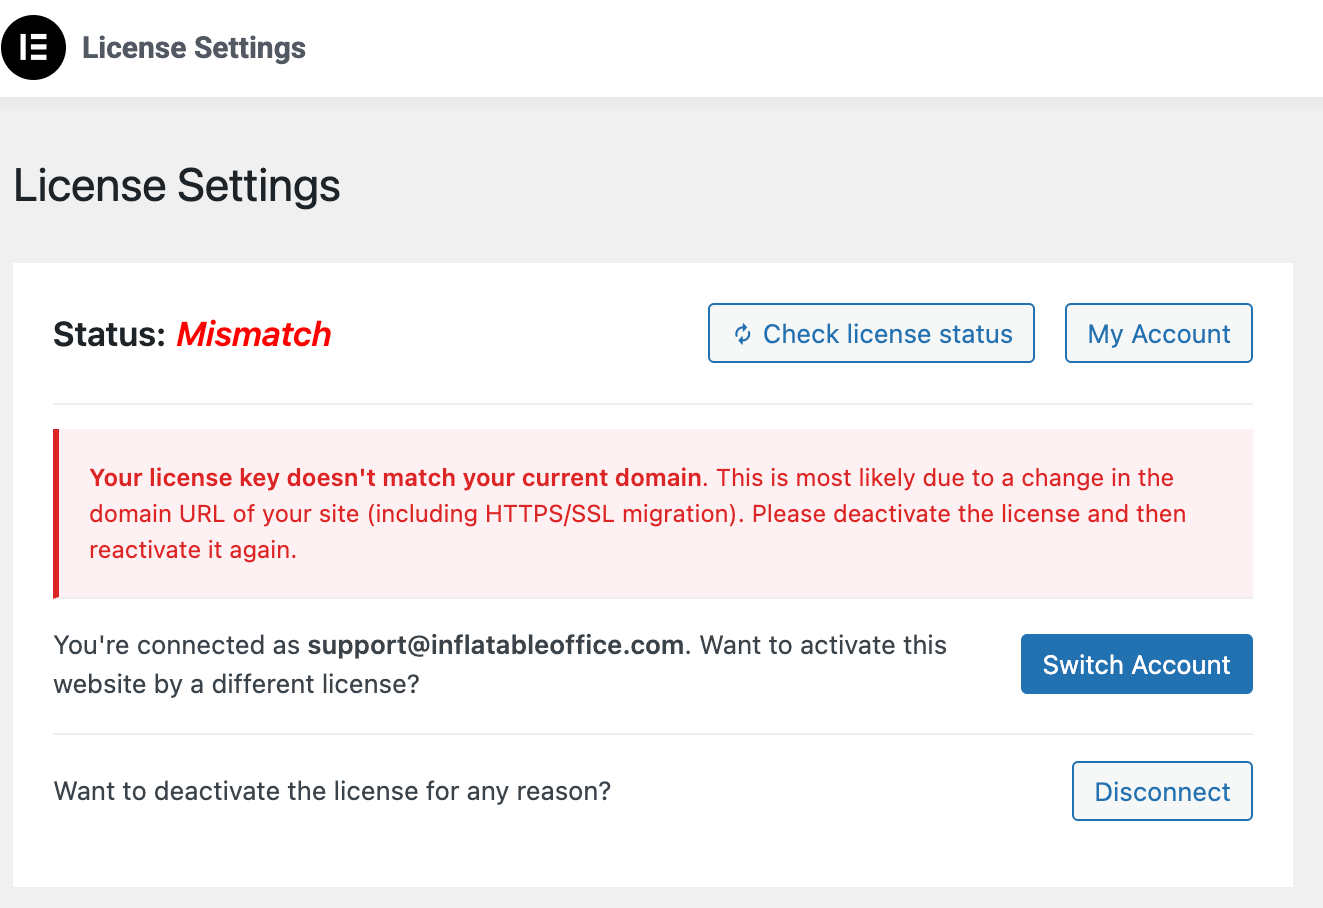
Task: Click "website by a different license?" text
Action: click(x=236, y=685)
